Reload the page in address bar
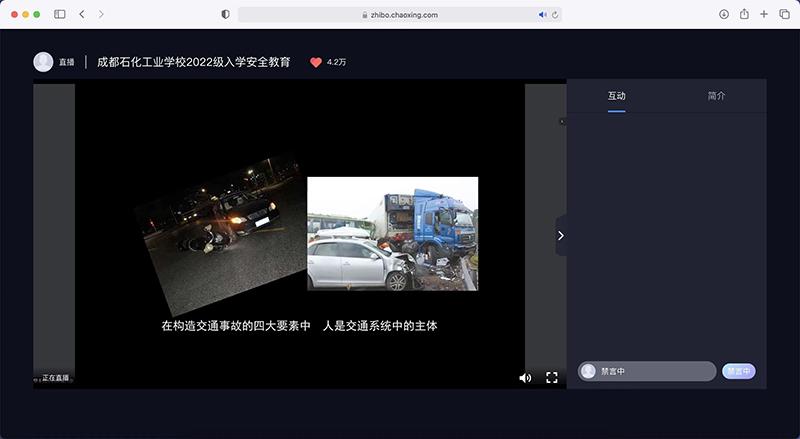 pos(555,15)
